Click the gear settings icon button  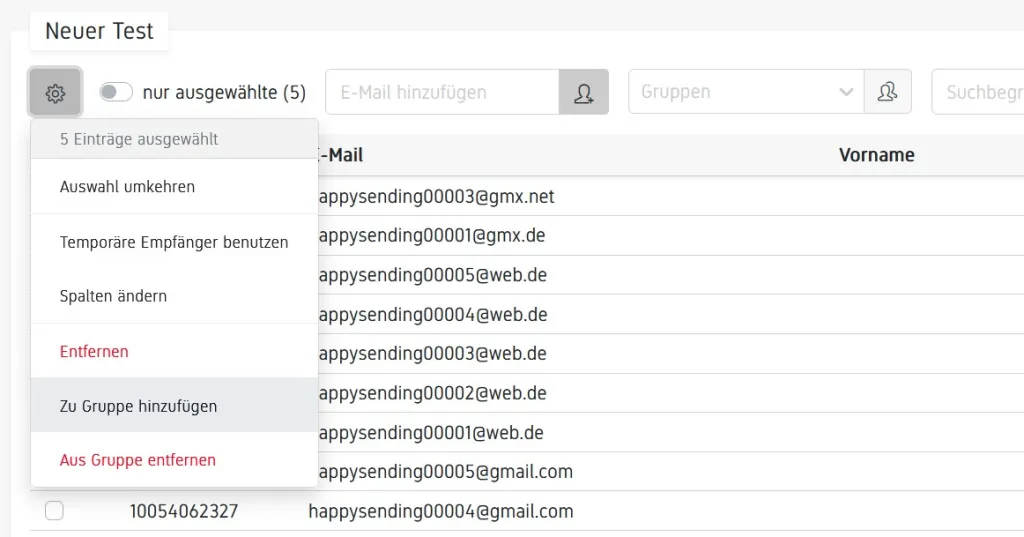click(55, 93)
